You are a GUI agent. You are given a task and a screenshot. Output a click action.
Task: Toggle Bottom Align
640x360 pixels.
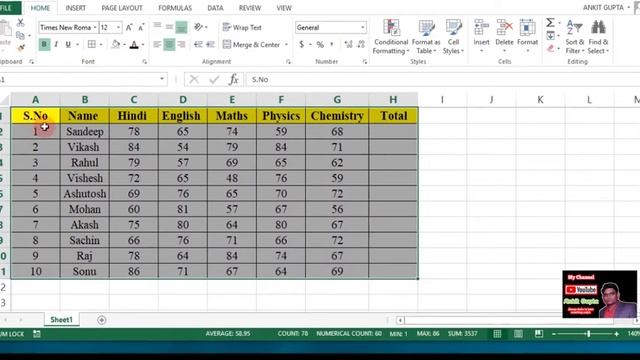coord(181,27)
